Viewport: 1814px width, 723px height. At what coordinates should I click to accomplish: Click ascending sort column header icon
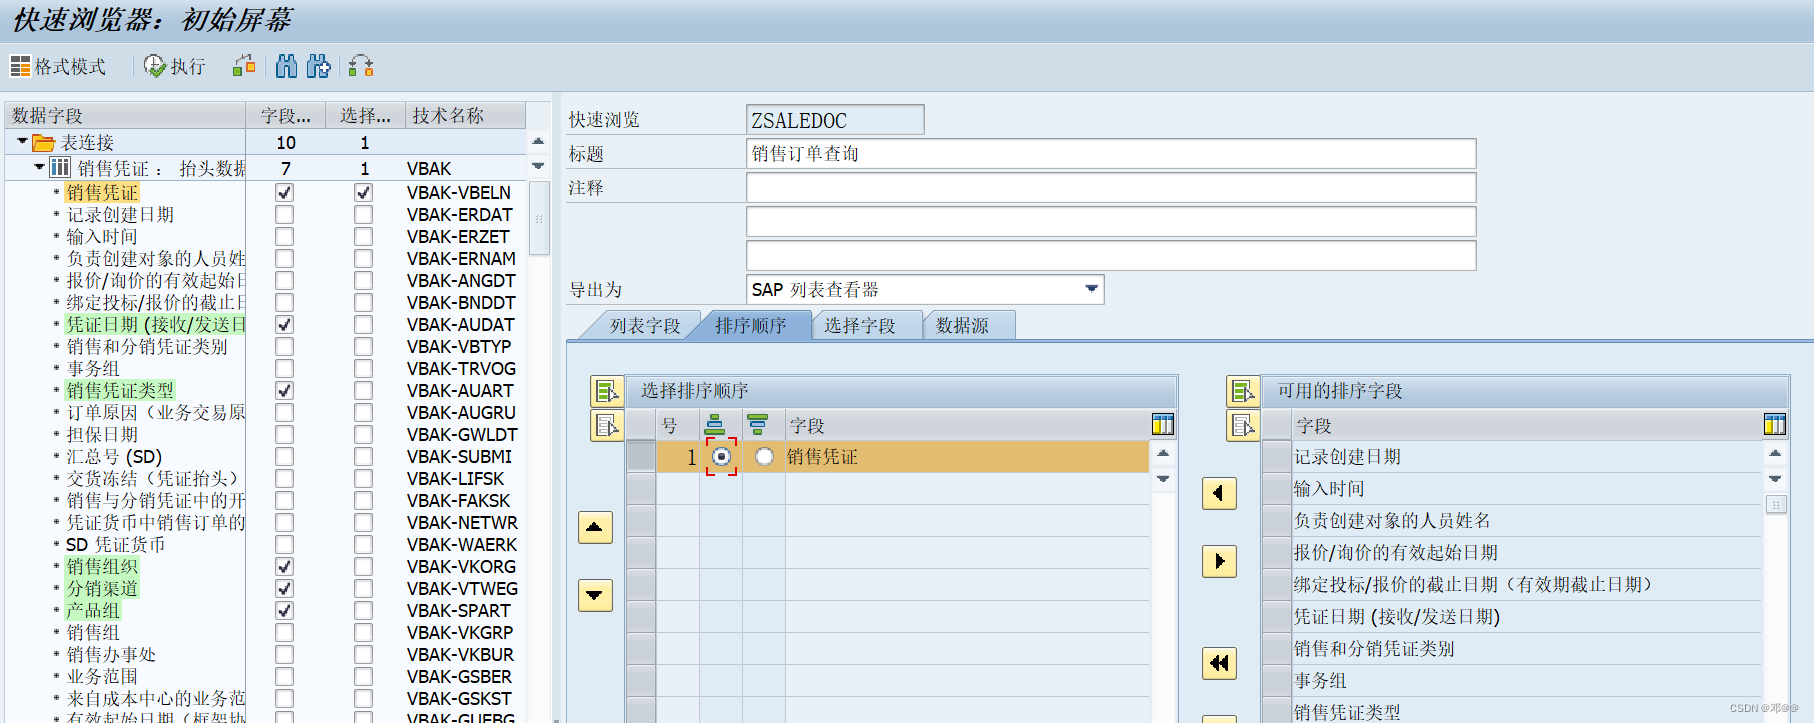(x=714, y=425)
